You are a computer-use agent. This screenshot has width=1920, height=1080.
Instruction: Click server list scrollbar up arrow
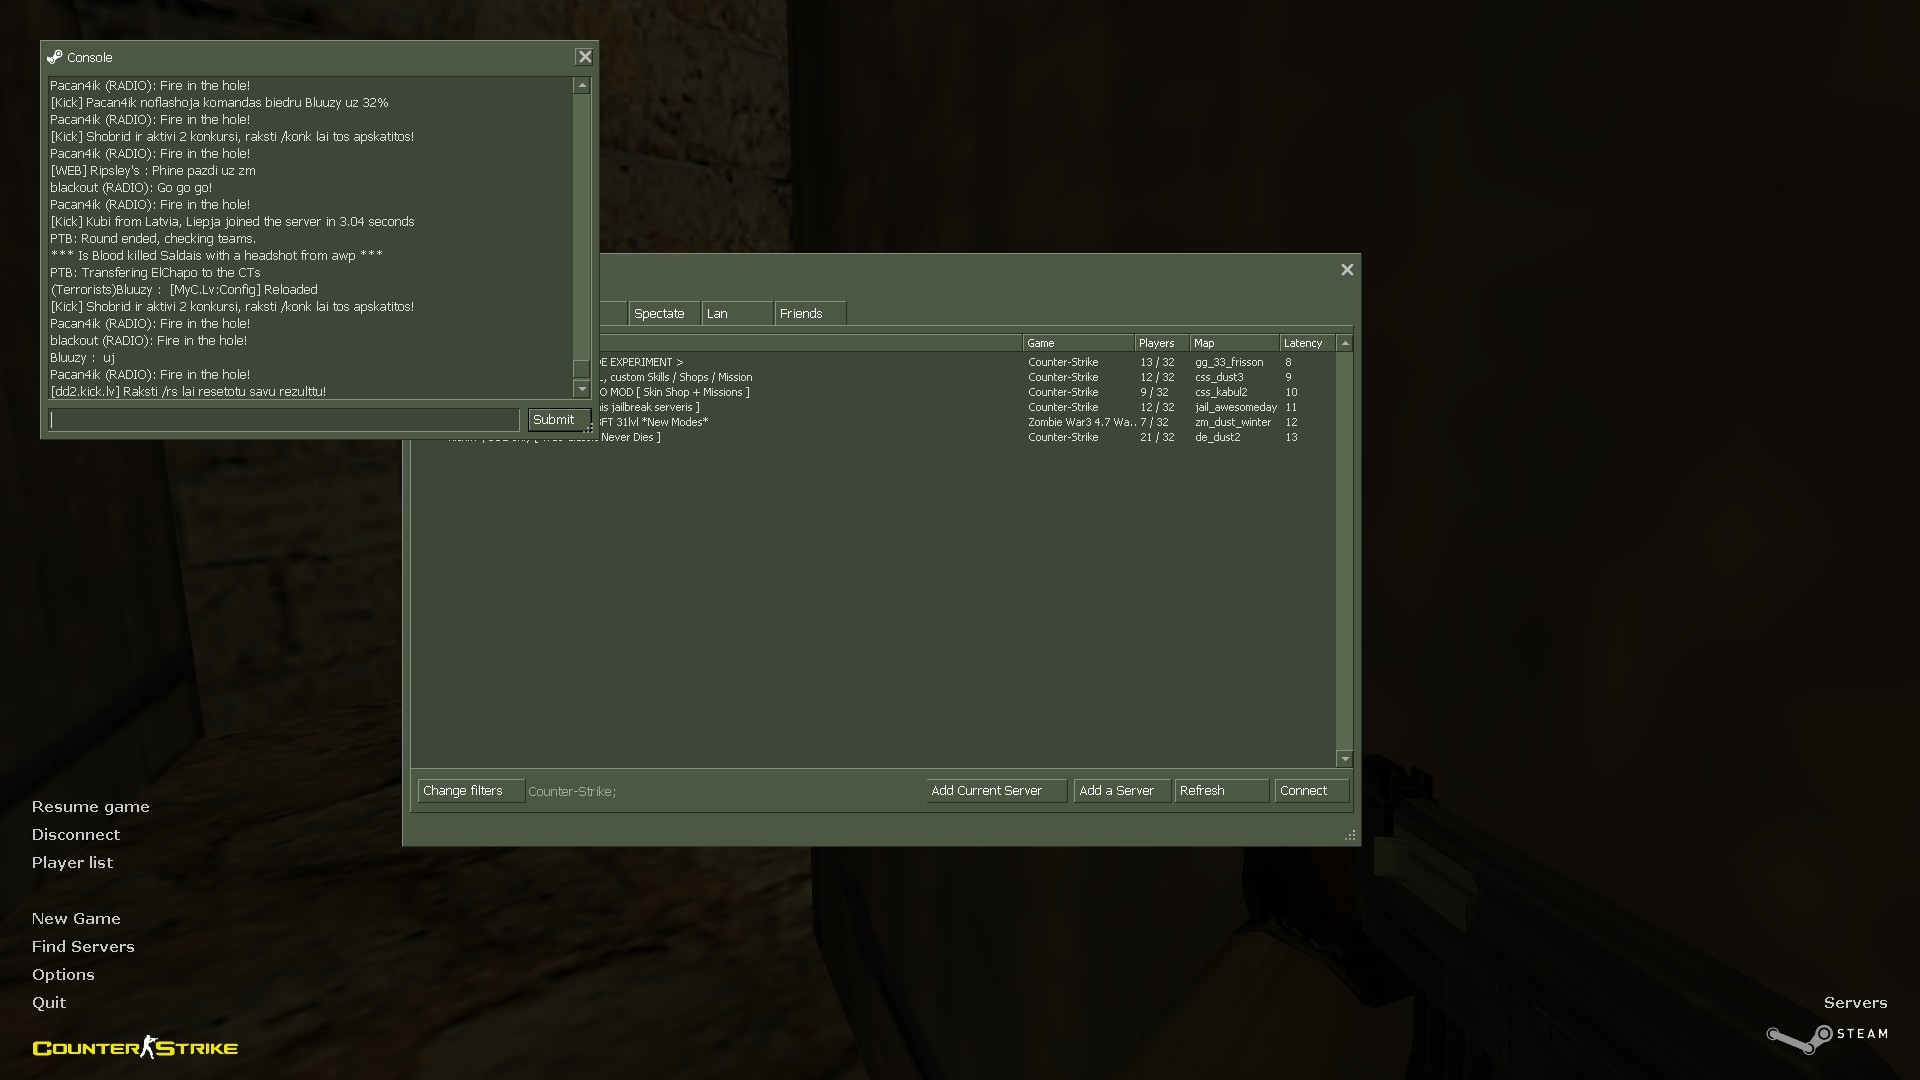(1345, 343)
